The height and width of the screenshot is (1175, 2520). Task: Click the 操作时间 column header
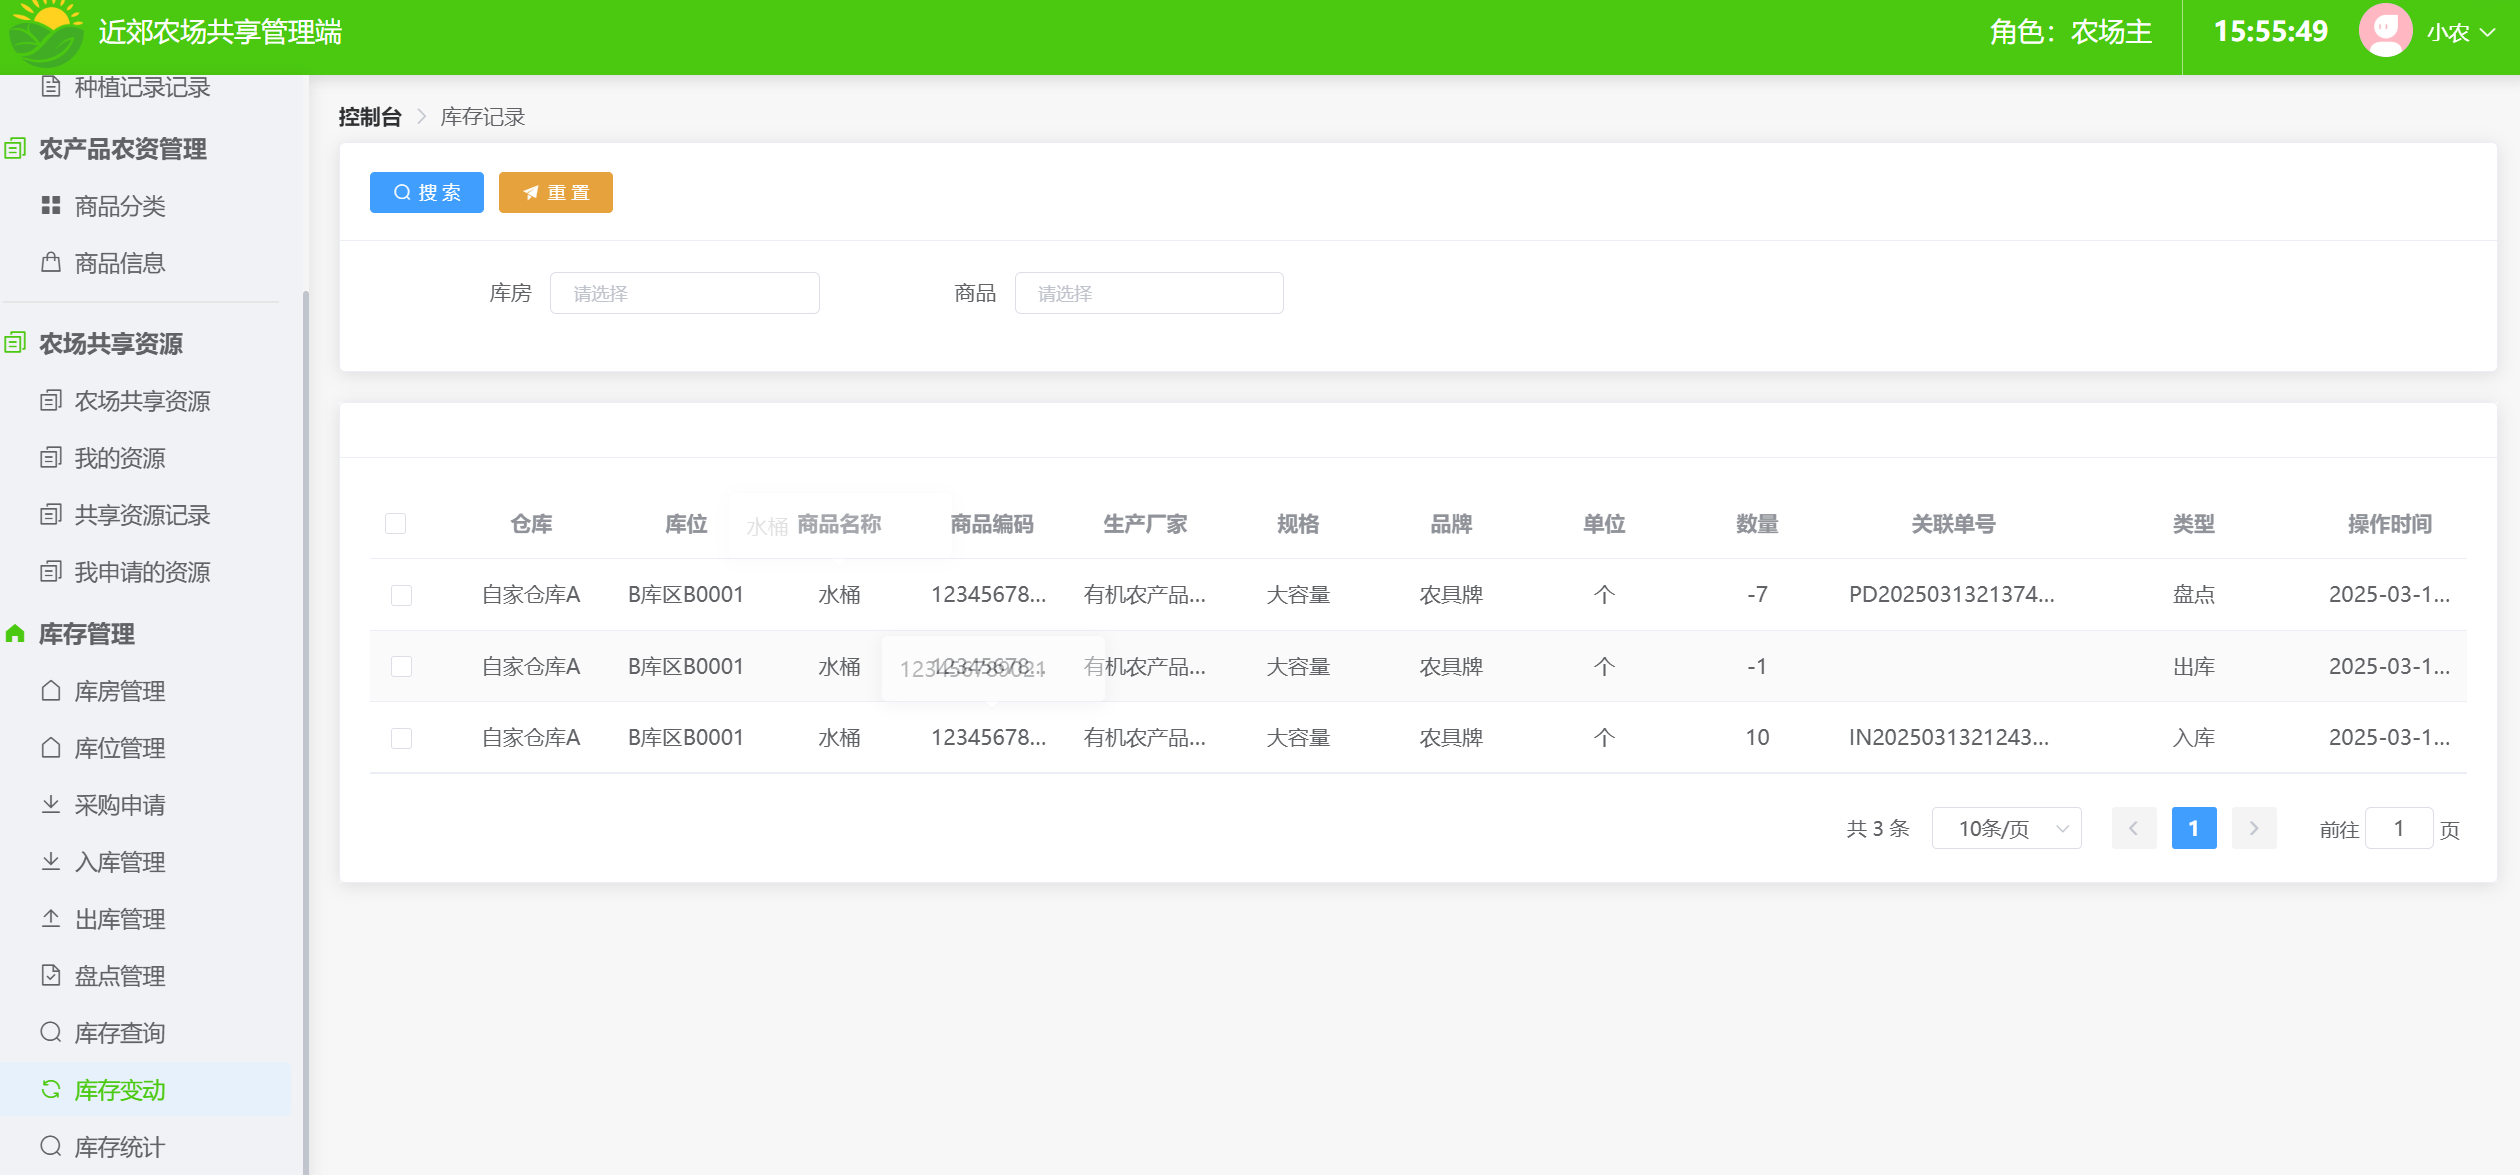coord(2390,524)
